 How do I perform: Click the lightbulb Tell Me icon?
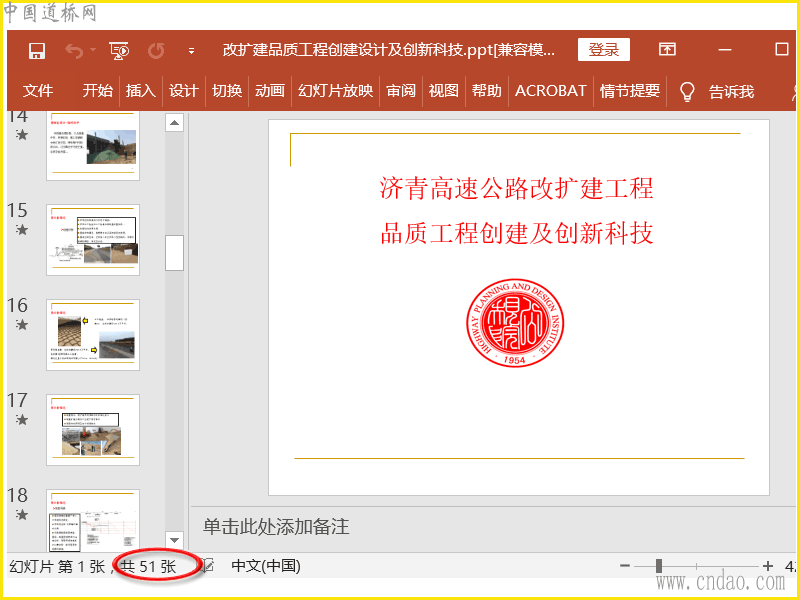point(687,91)
